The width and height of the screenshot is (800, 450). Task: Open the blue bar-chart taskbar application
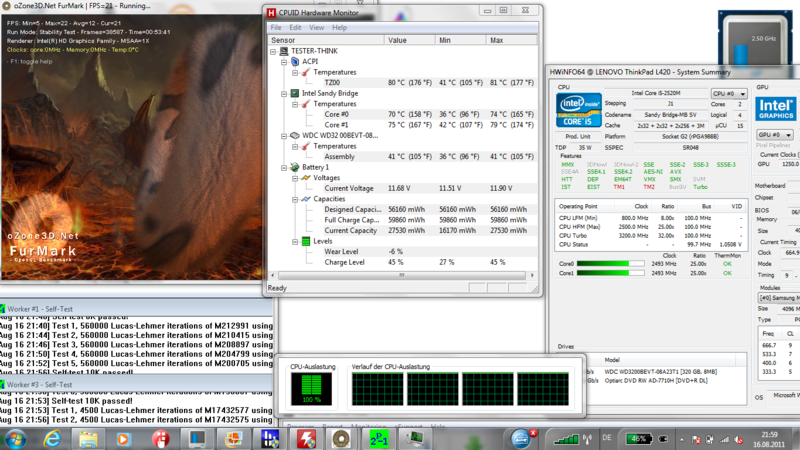[x=269, y=438]
